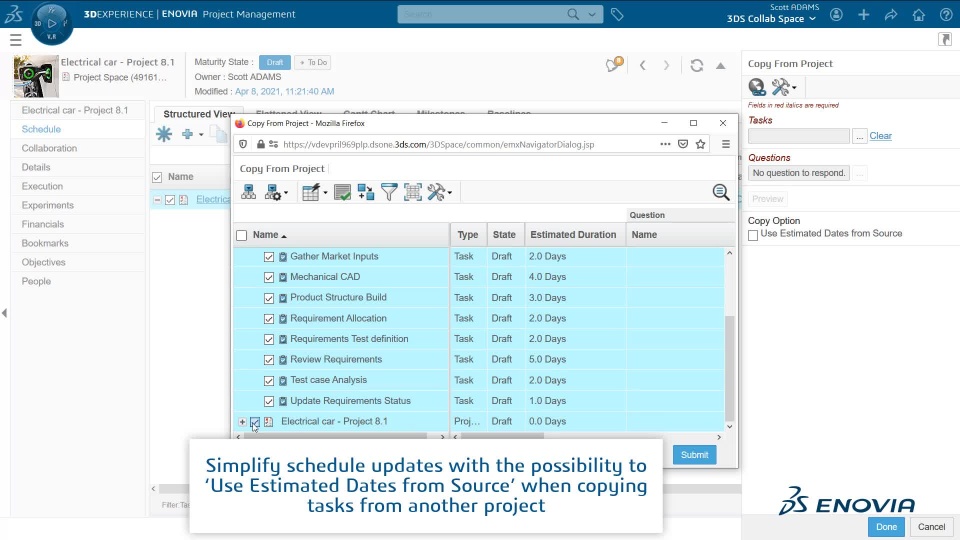Click the add-row arrow icon in dialog toolbar

[x=366, y=192]
